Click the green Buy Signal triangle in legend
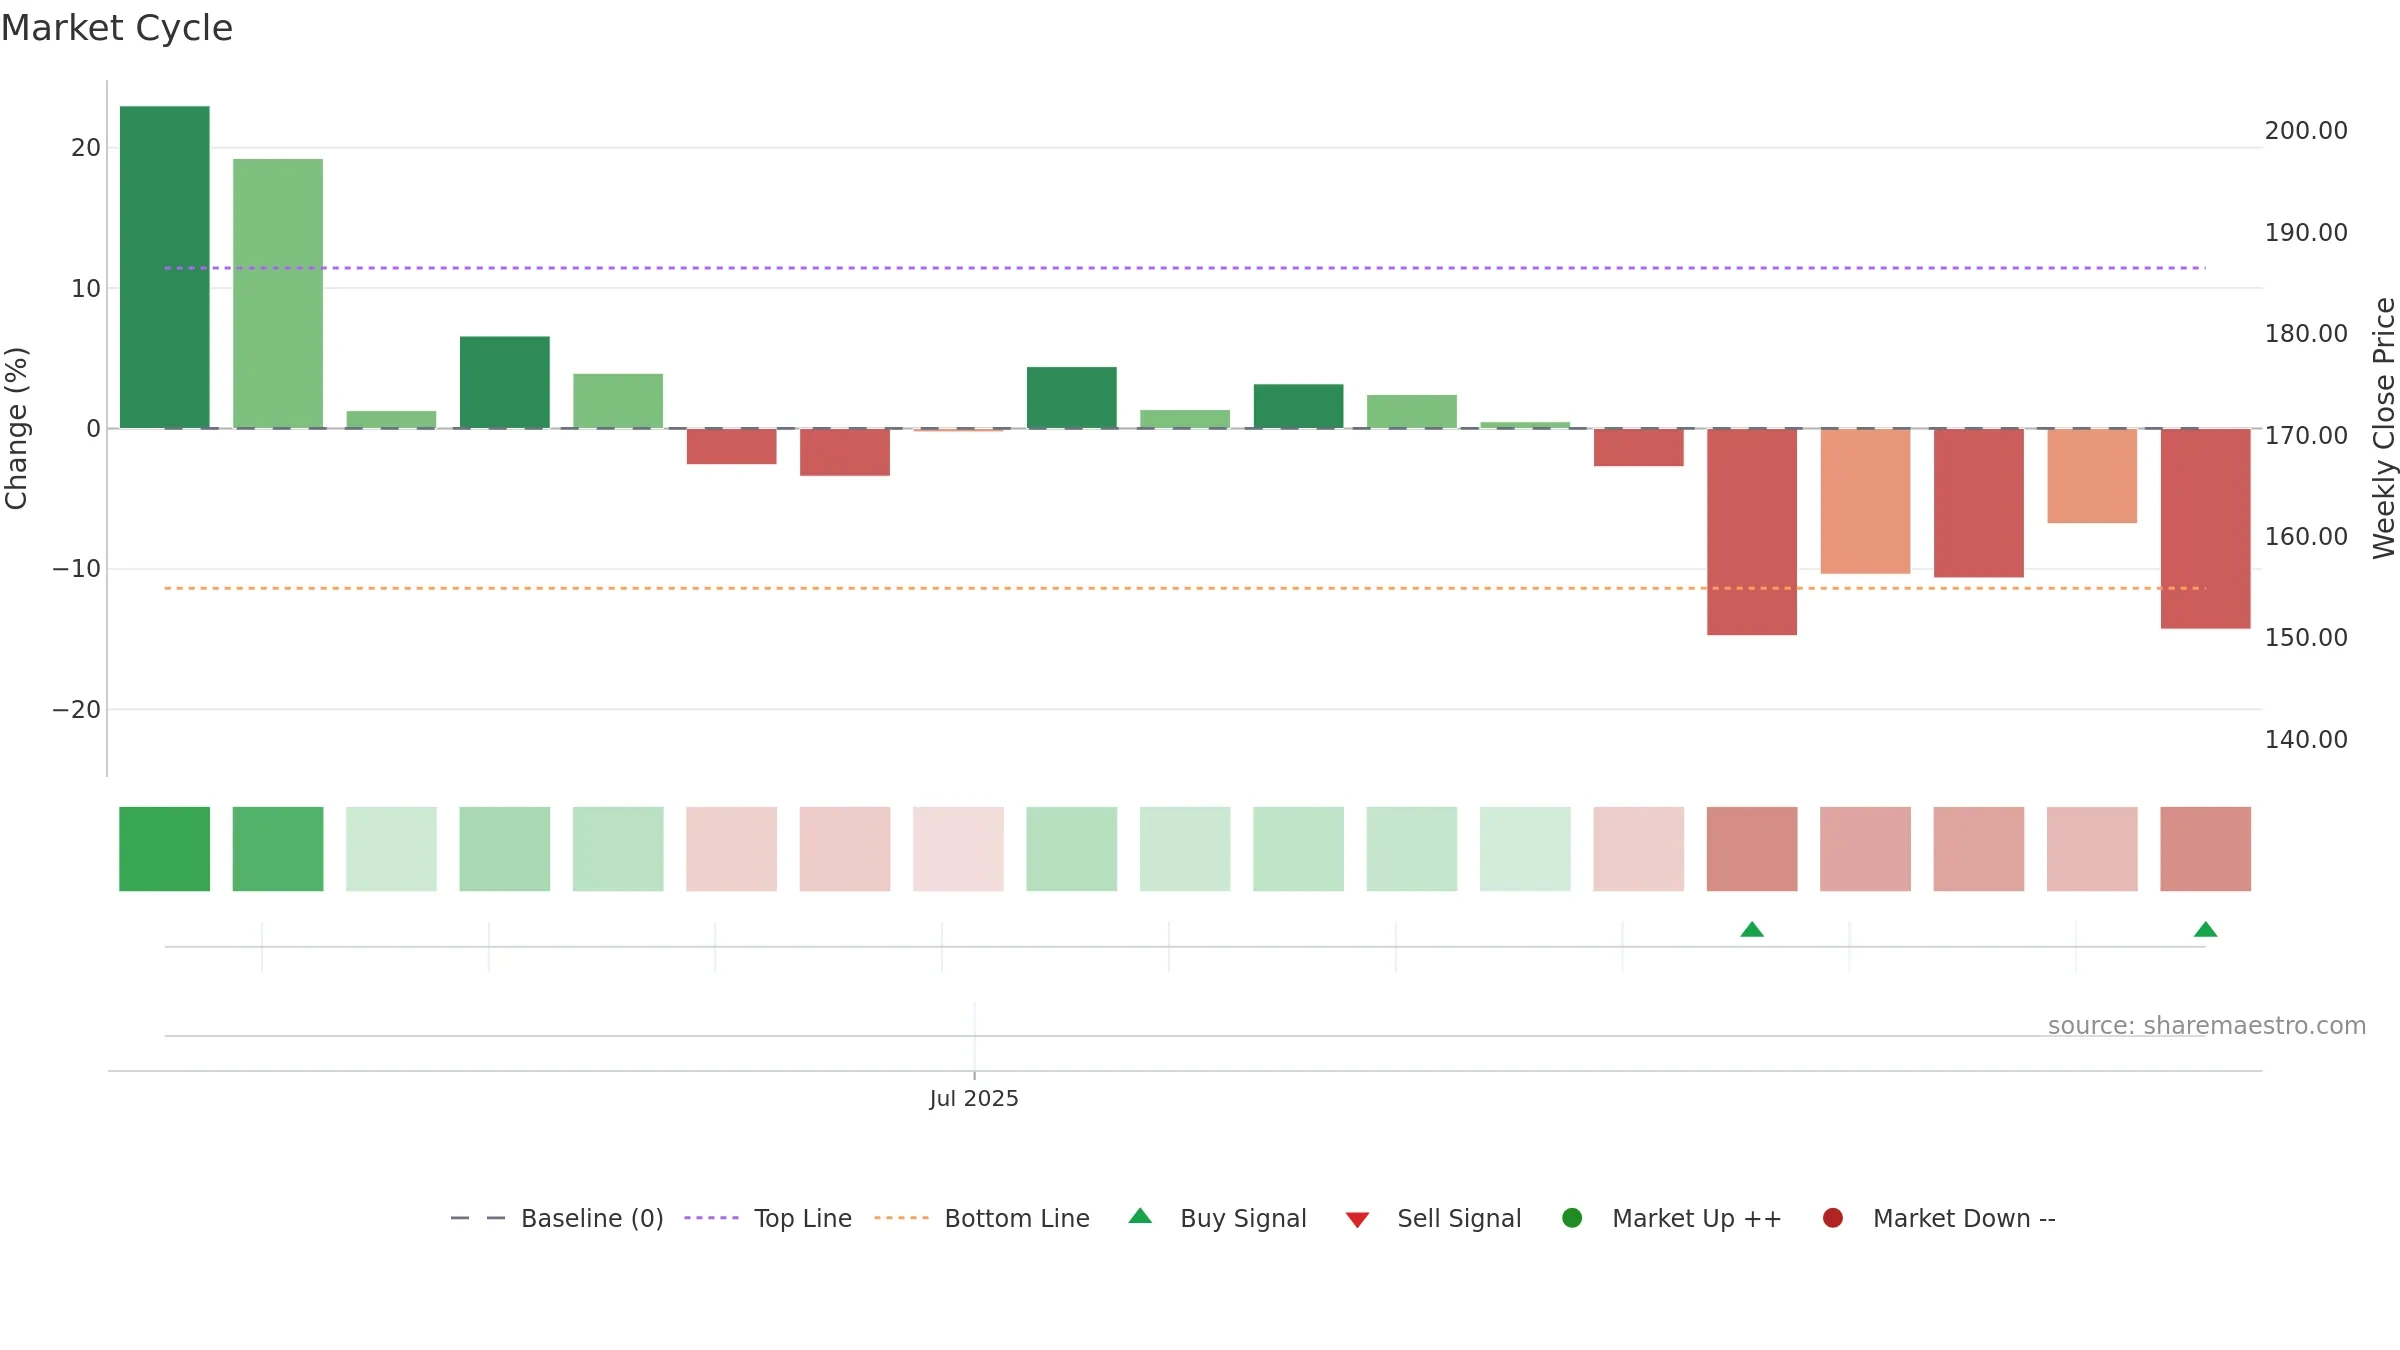Screen dimensions: 2400x1350 coord(1140,1217)
